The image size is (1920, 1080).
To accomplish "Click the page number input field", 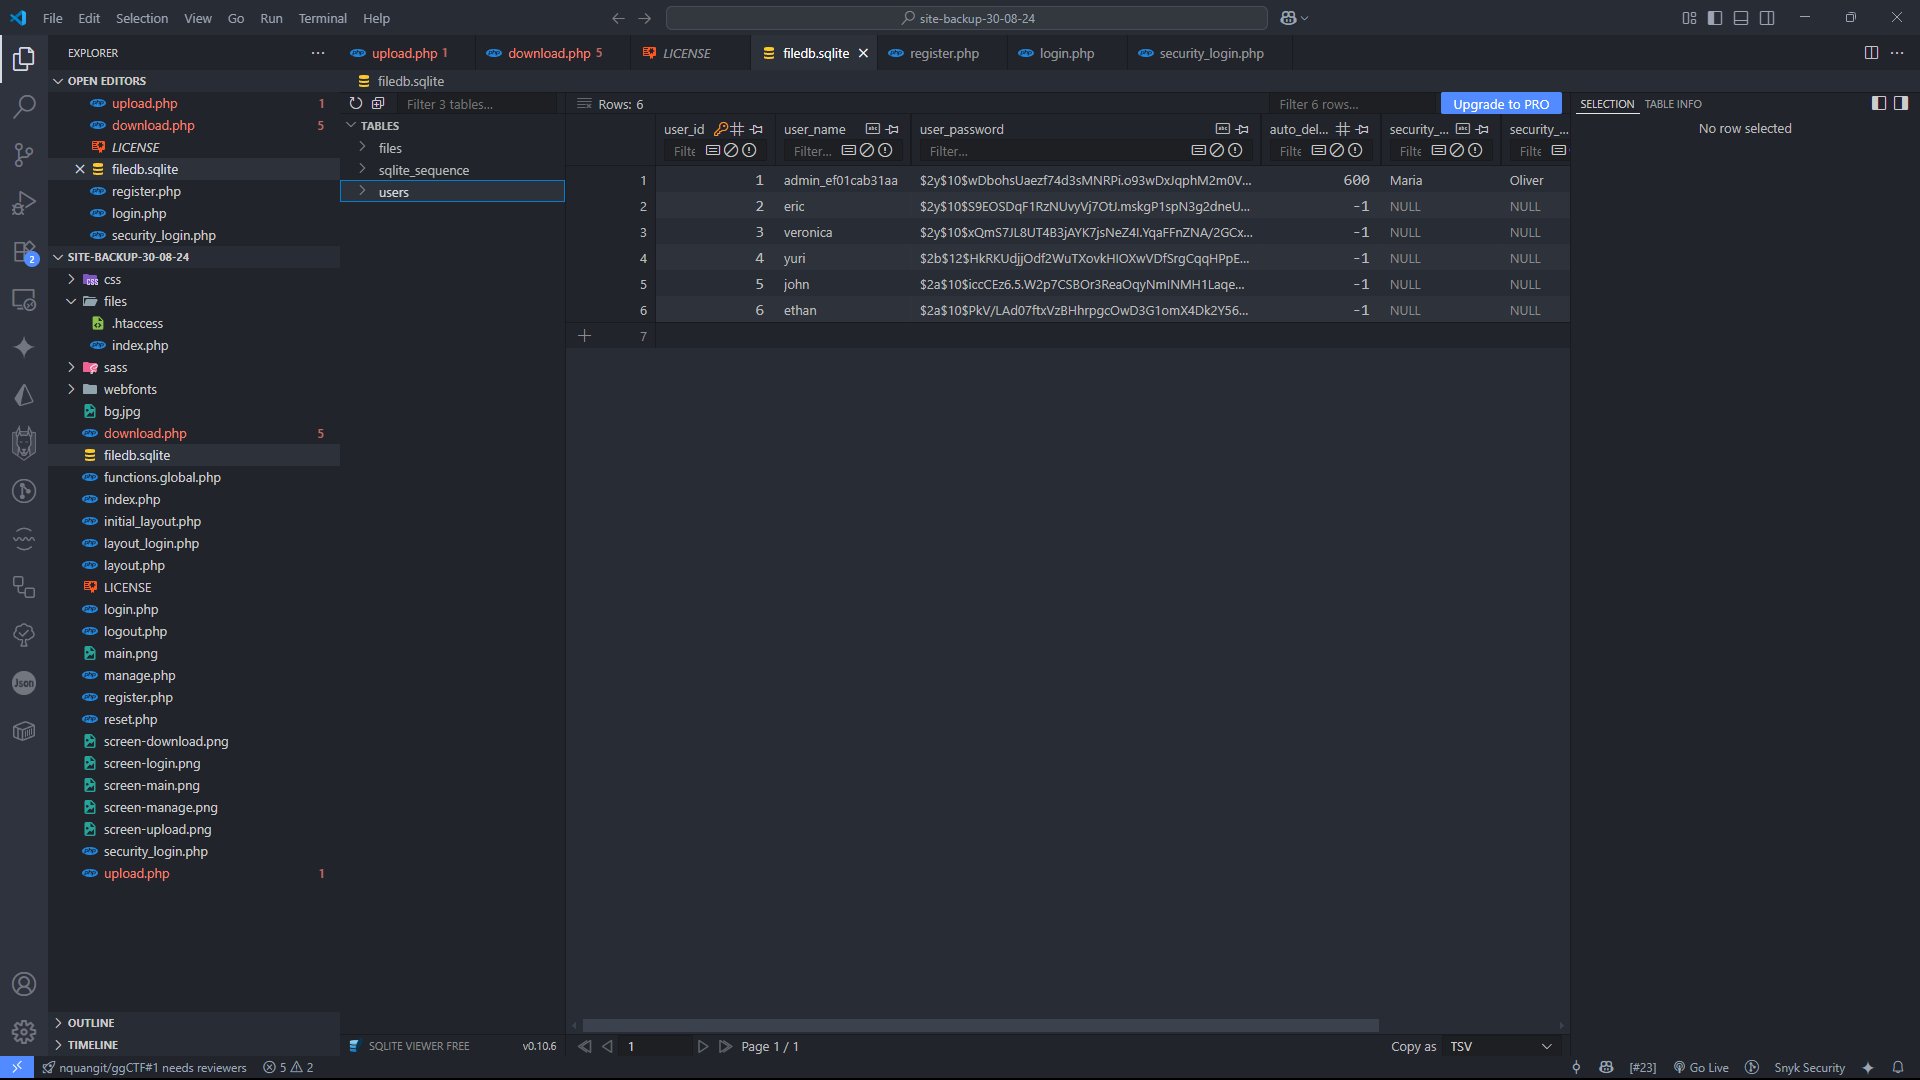I will 655,1046.
